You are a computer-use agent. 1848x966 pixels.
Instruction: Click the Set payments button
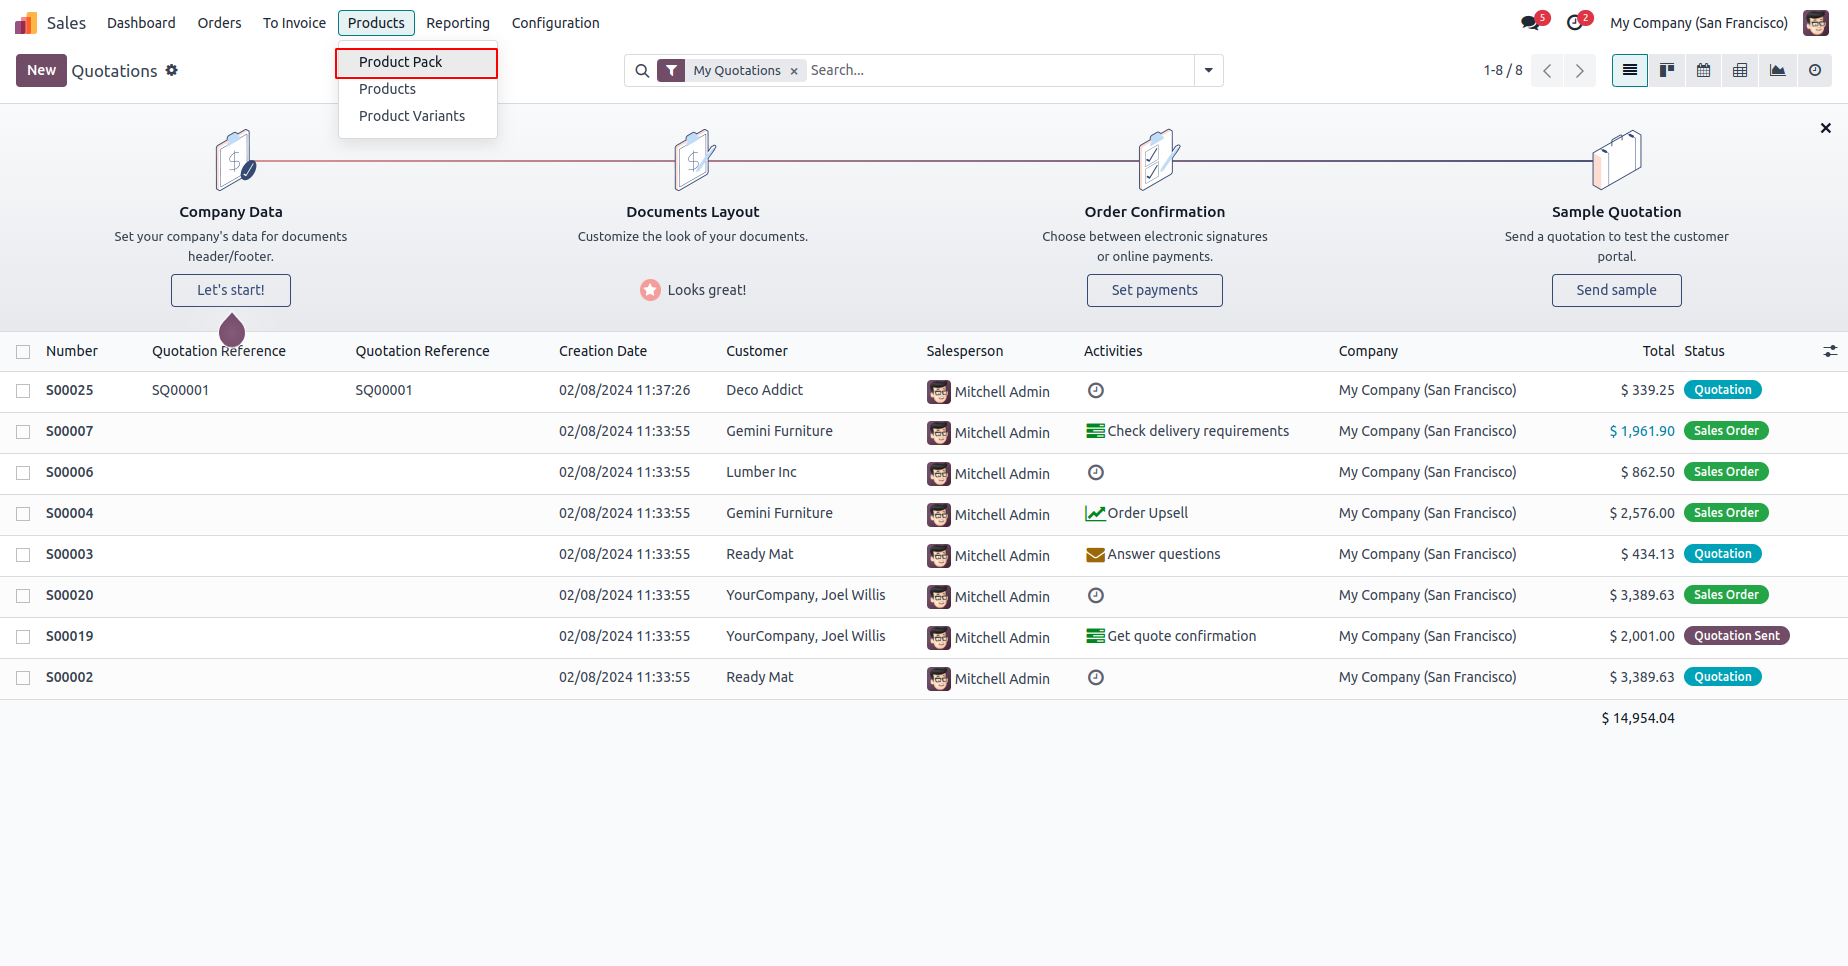pyautogui.click(x=1155, y=290)
